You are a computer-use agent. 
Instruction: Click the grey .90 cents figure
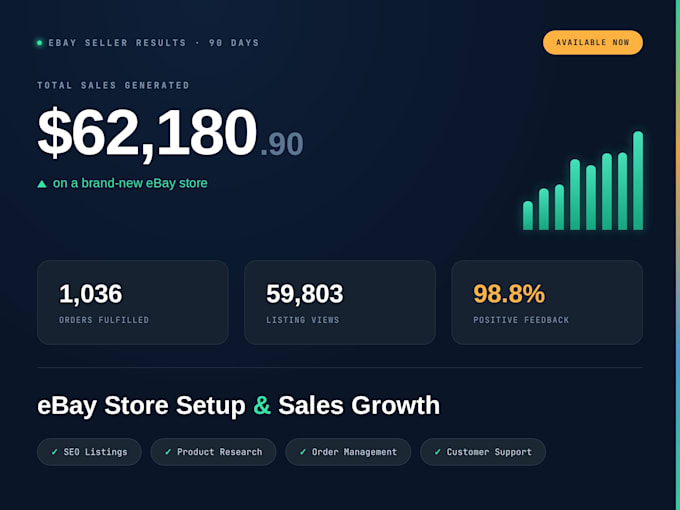pyautogui.click(x=281, y=145)
